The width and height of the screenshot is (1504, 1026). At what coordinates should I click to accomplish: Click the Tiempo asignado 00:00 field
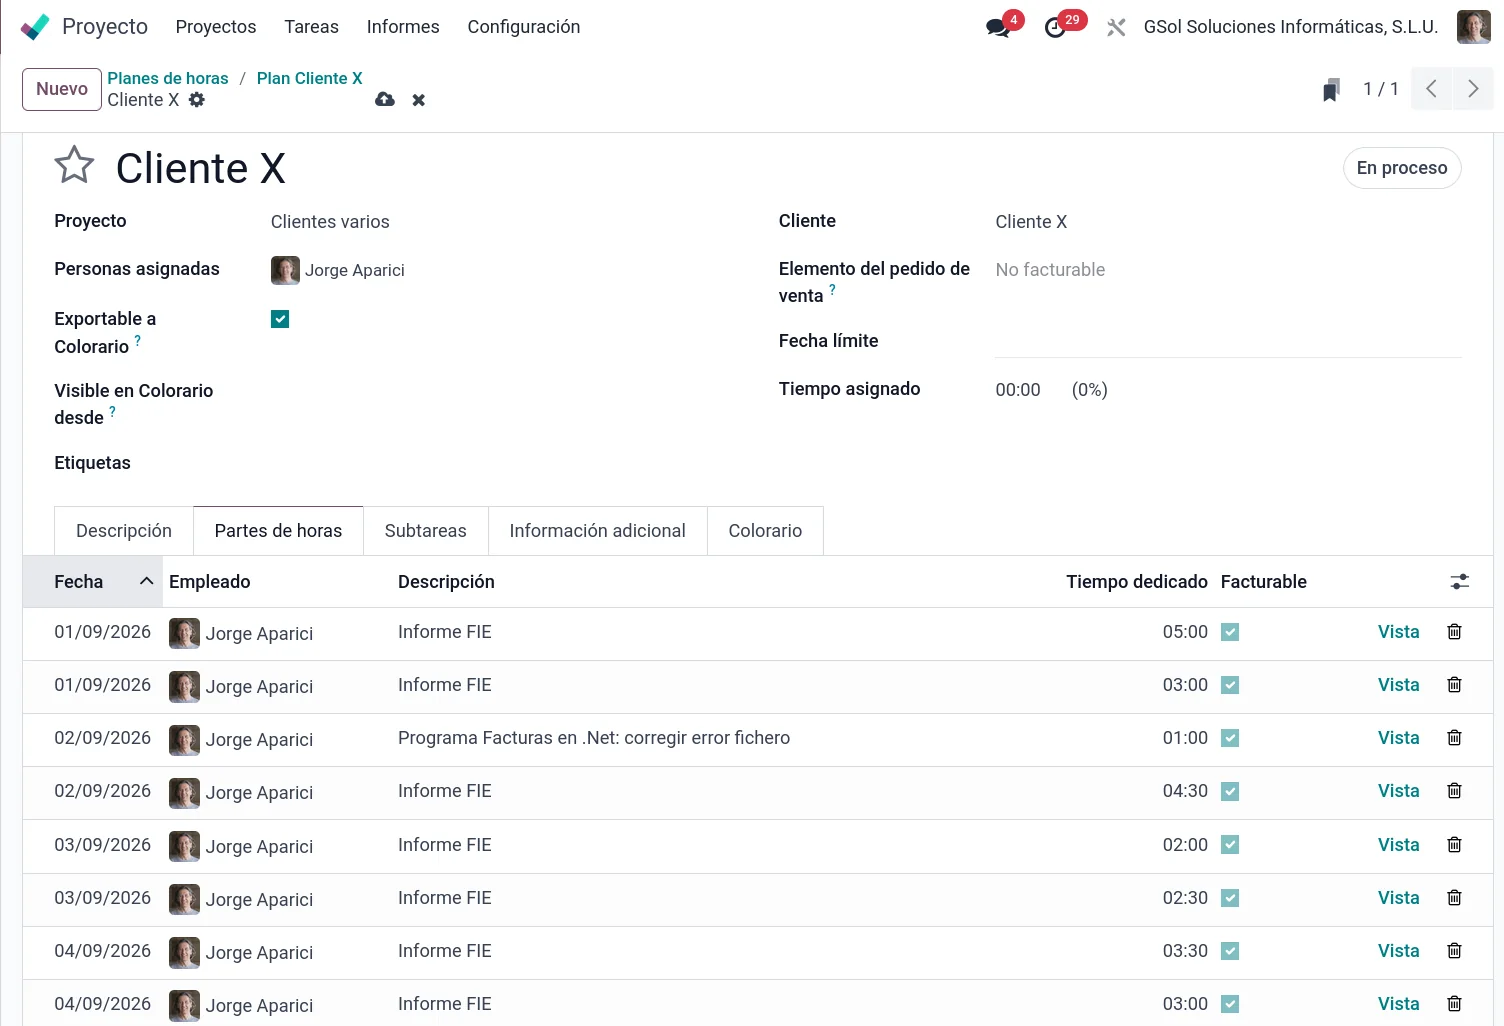[1018, 390]
